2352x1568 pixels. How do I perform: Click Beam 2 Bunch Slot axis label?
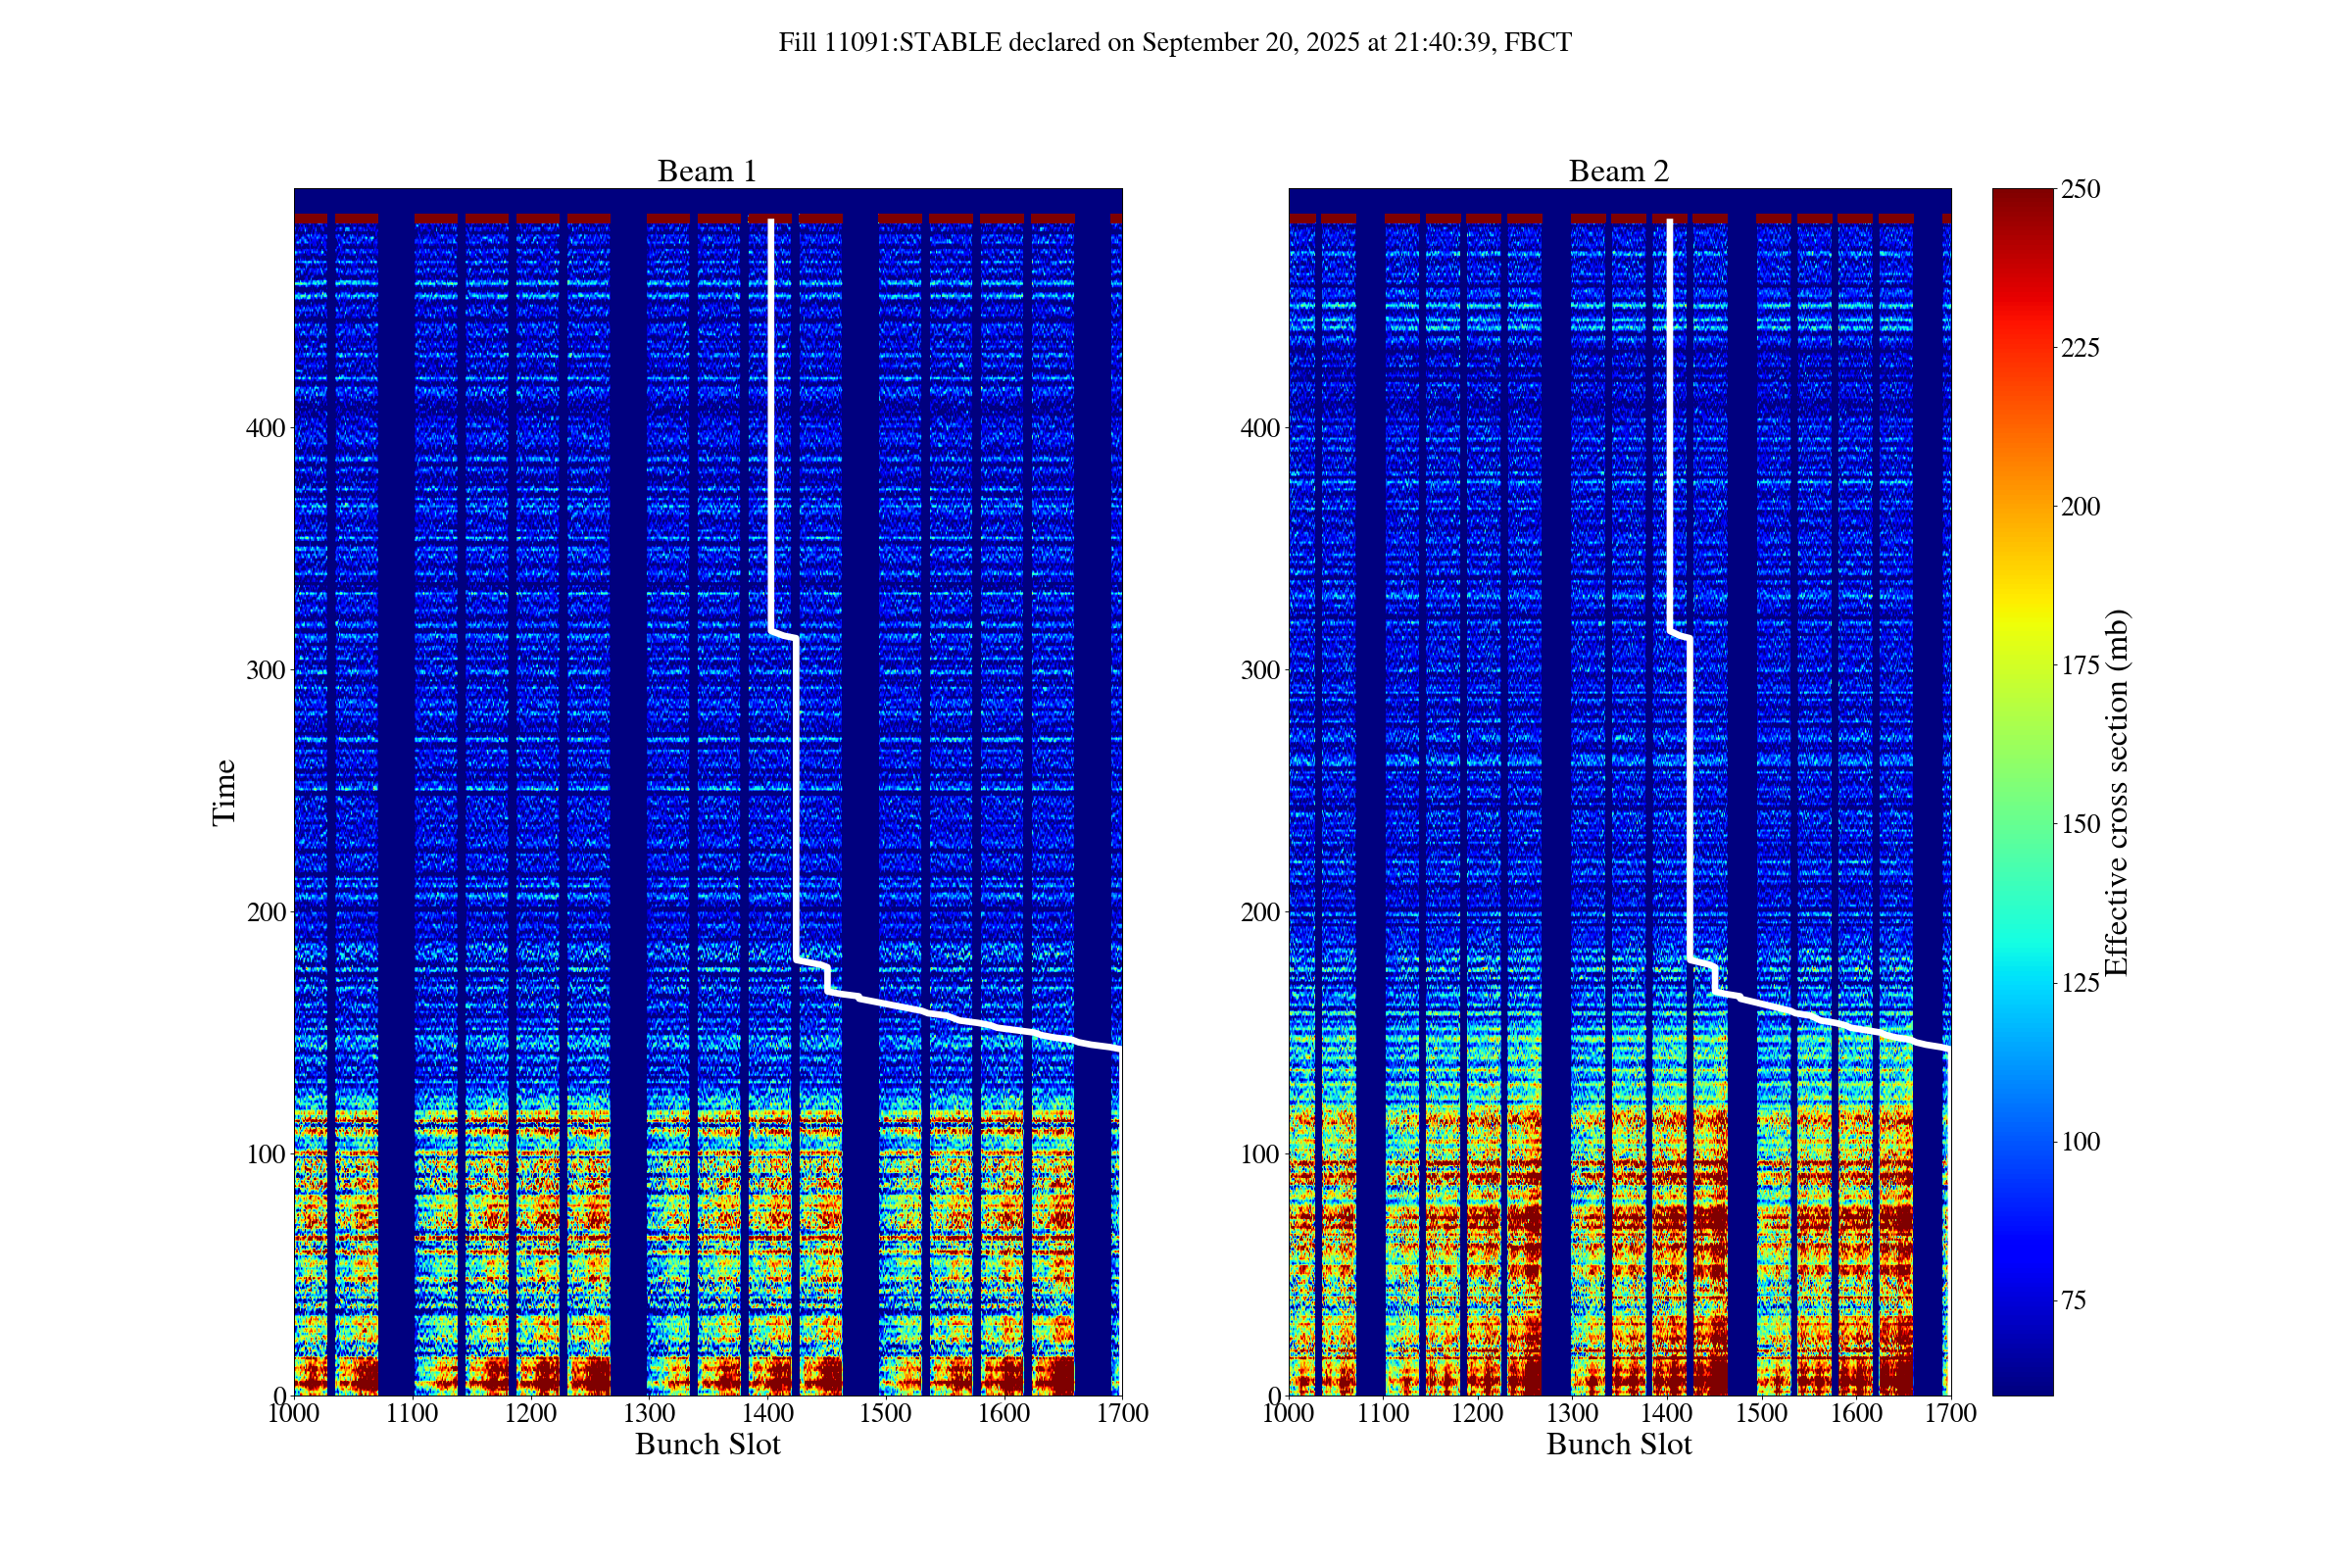coord(1618,1444)
